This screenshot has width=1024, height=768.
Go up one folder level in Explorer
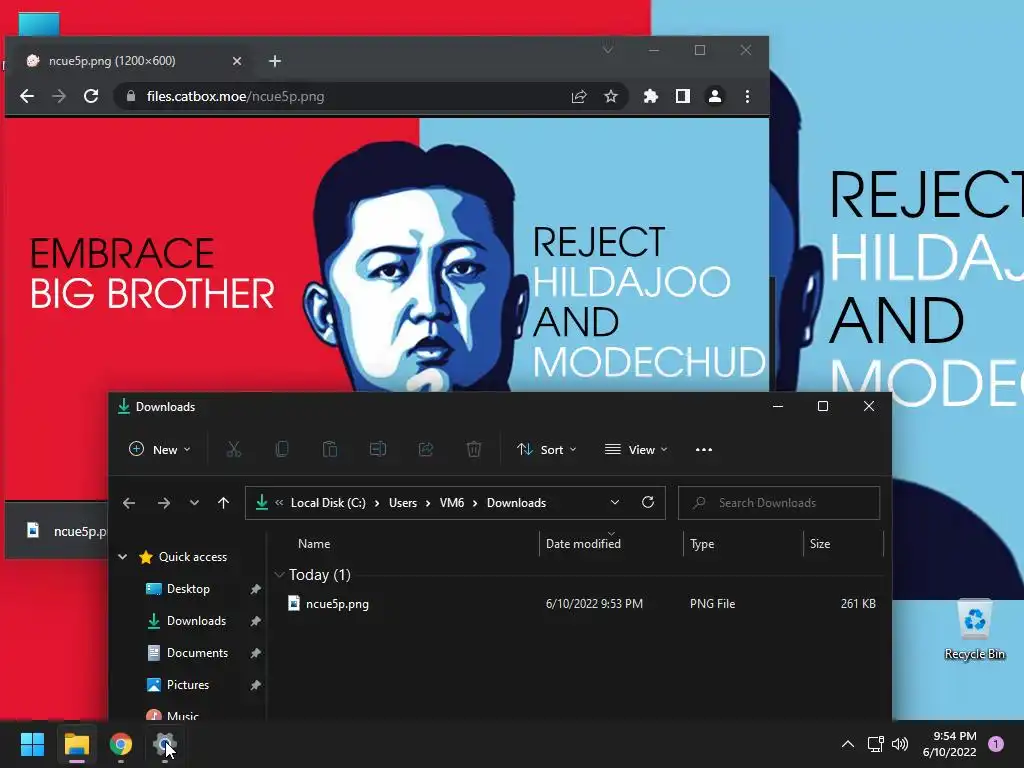[x=223, y=503]
